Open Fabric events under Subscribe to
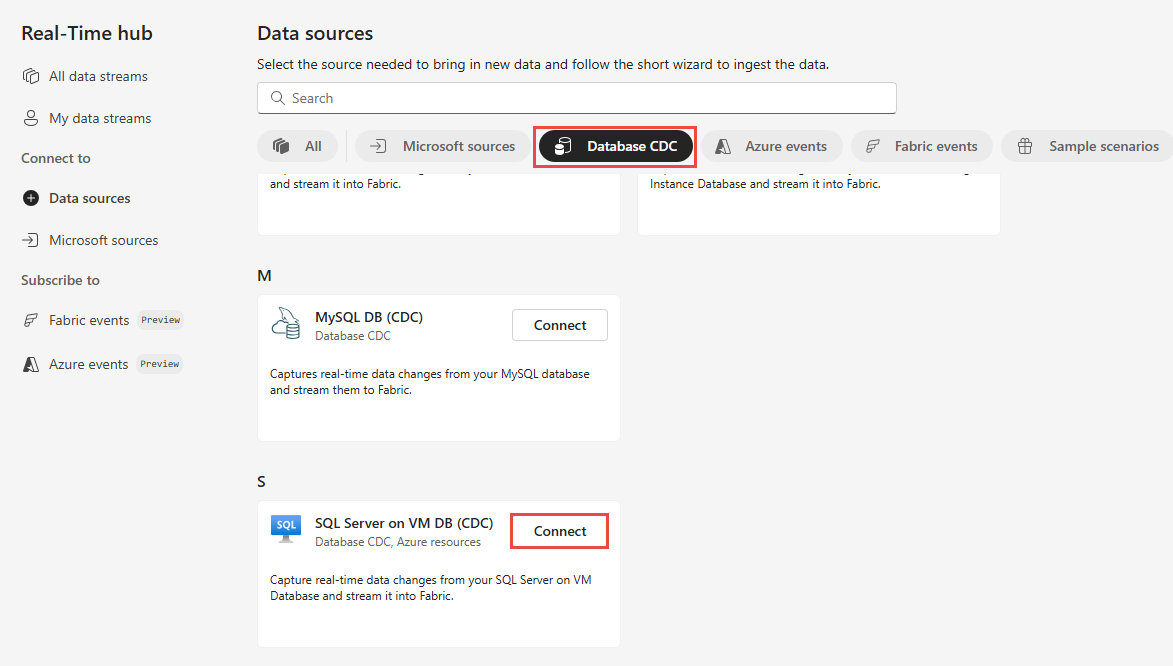 pos(89,320)
